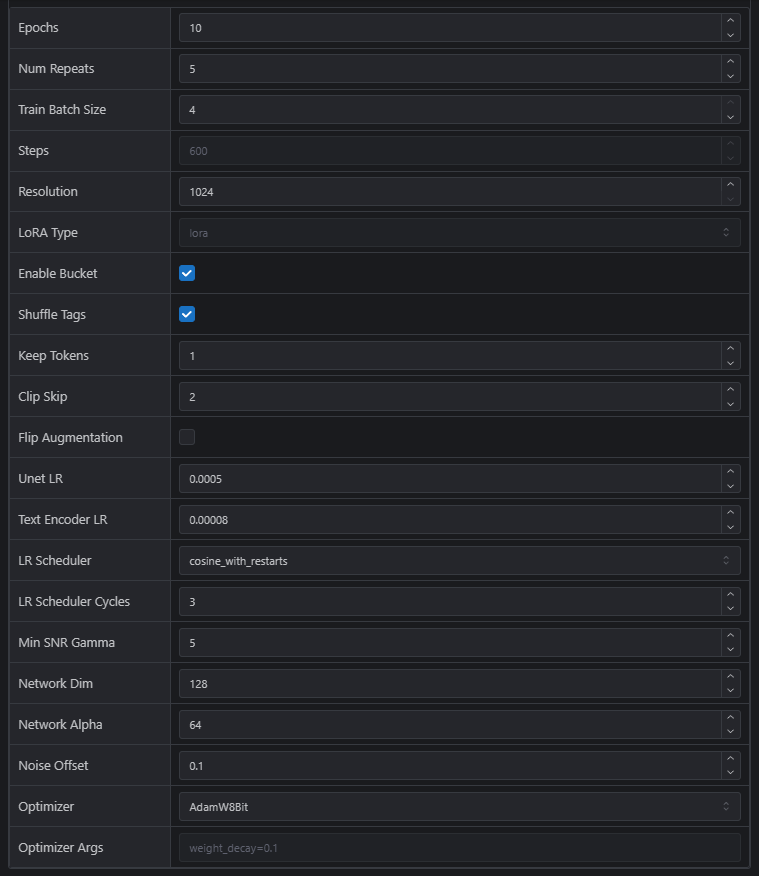This screenshot has height=876, width=759.
Task: Focus the Text Encoder LR field
Action: [x=450, y=519]
